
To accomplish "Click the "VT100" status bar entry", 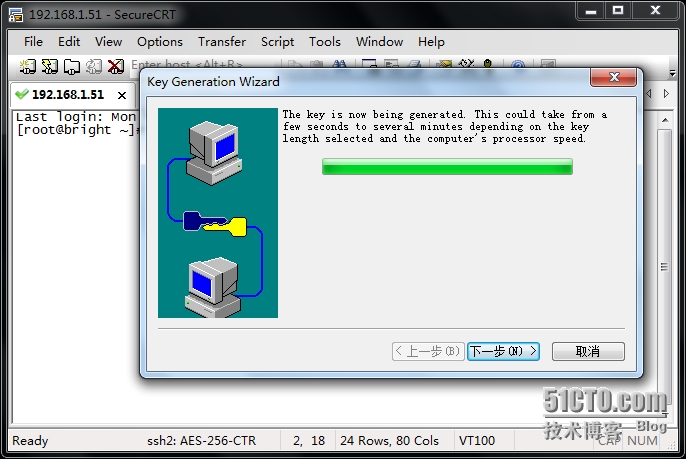I will coord(477,441).
